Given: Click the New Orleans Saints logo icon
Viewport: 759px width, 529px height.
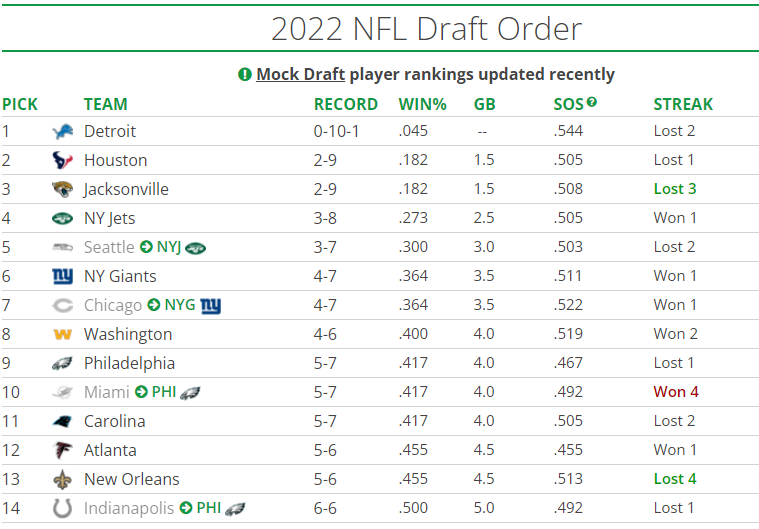Looking at the screenshot, I should [63, 480].
